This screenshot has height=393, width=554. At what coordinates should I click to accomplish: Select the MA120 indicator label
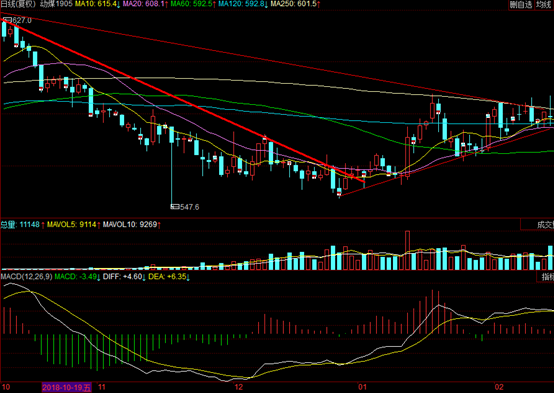pos(243,4)
